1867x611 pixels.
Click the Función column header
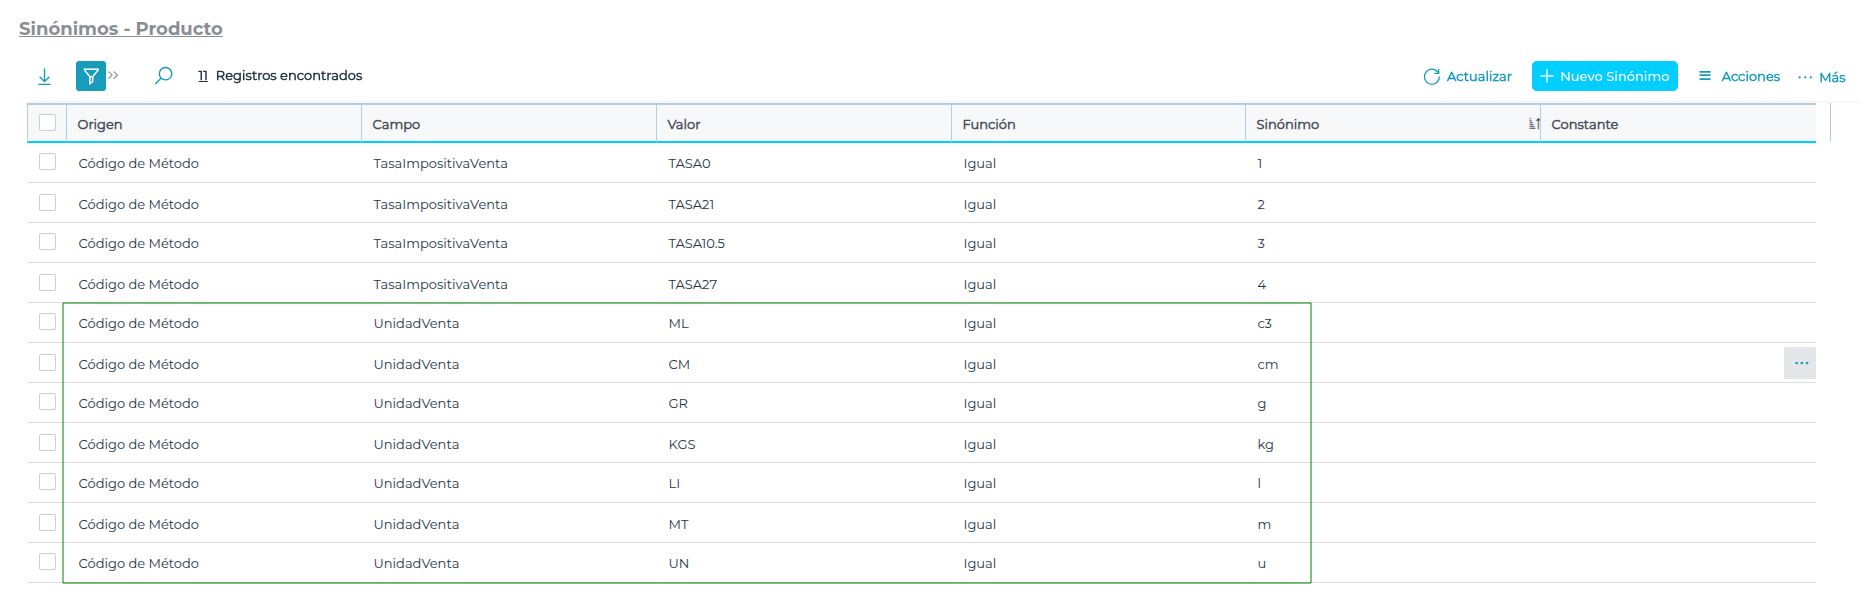pos(988,124)
